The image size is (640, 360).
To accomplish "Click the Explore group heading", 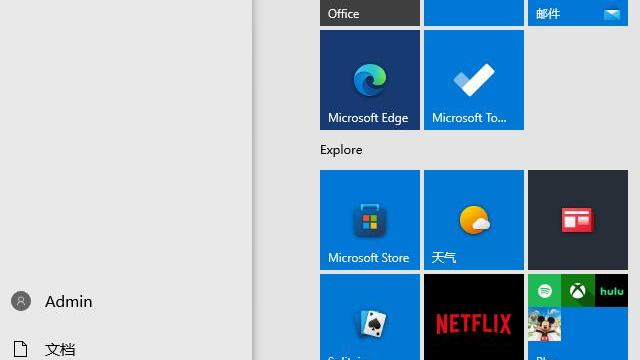I will 341,150.
